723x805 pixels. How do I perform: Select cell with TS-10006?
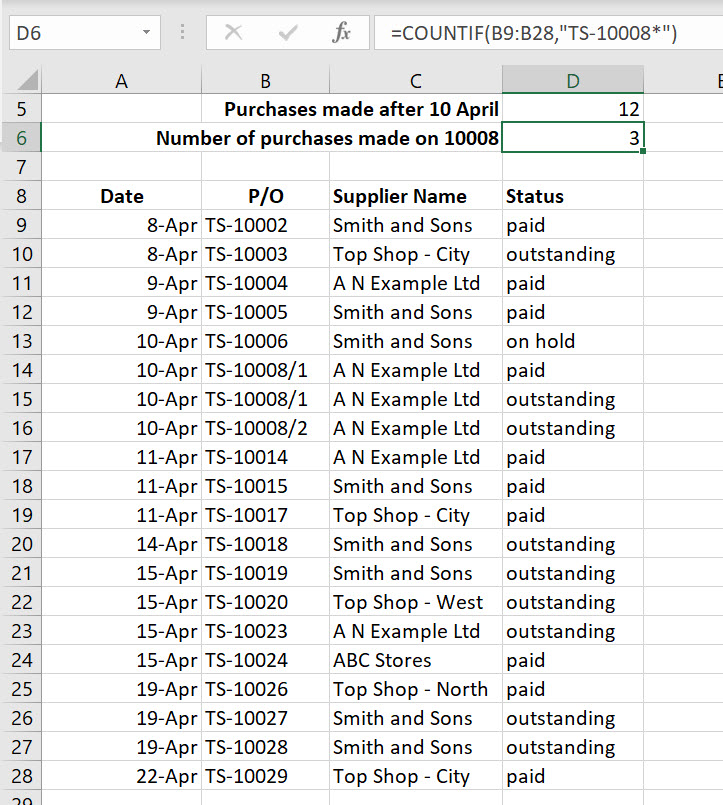coord(265,341)
